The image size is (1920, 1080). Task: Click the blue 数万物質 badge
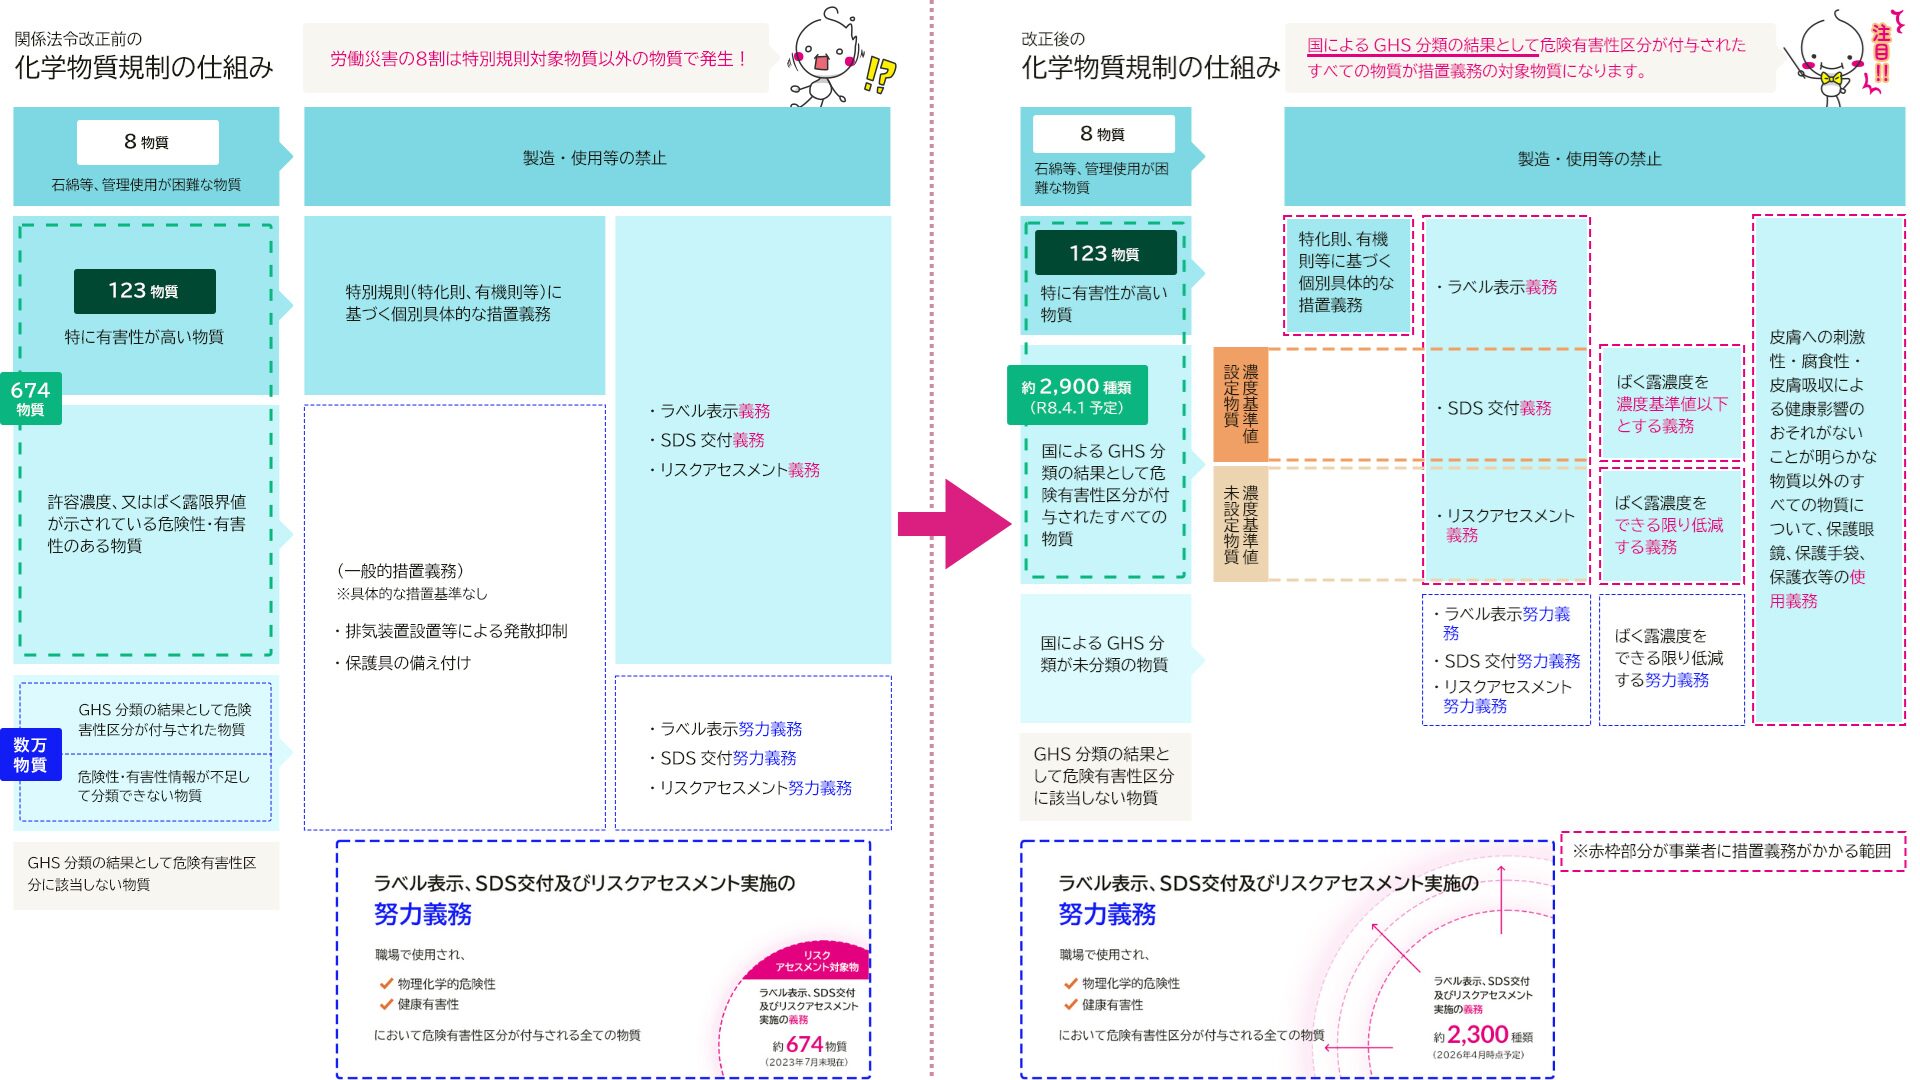[31, 755]
